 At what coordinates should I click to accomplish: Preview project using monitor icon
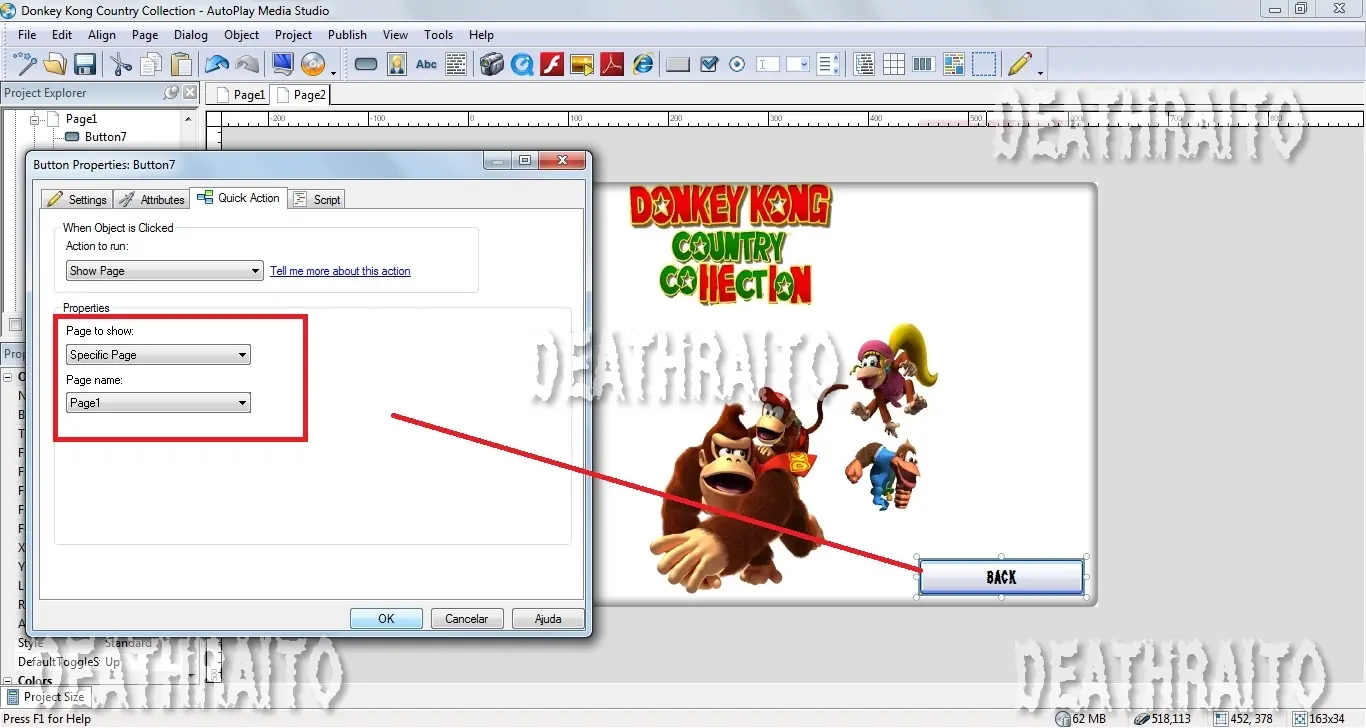283,64
